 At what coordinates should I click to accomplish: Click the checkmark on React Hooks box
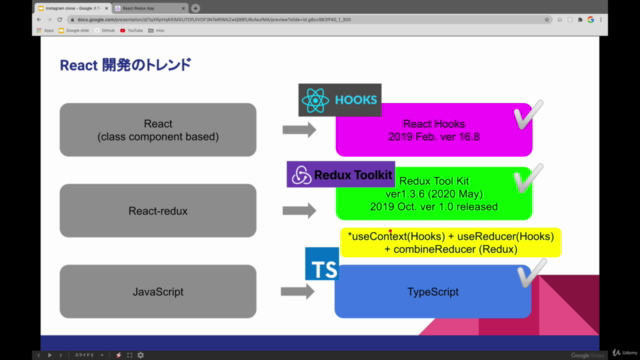click(528, 114)
